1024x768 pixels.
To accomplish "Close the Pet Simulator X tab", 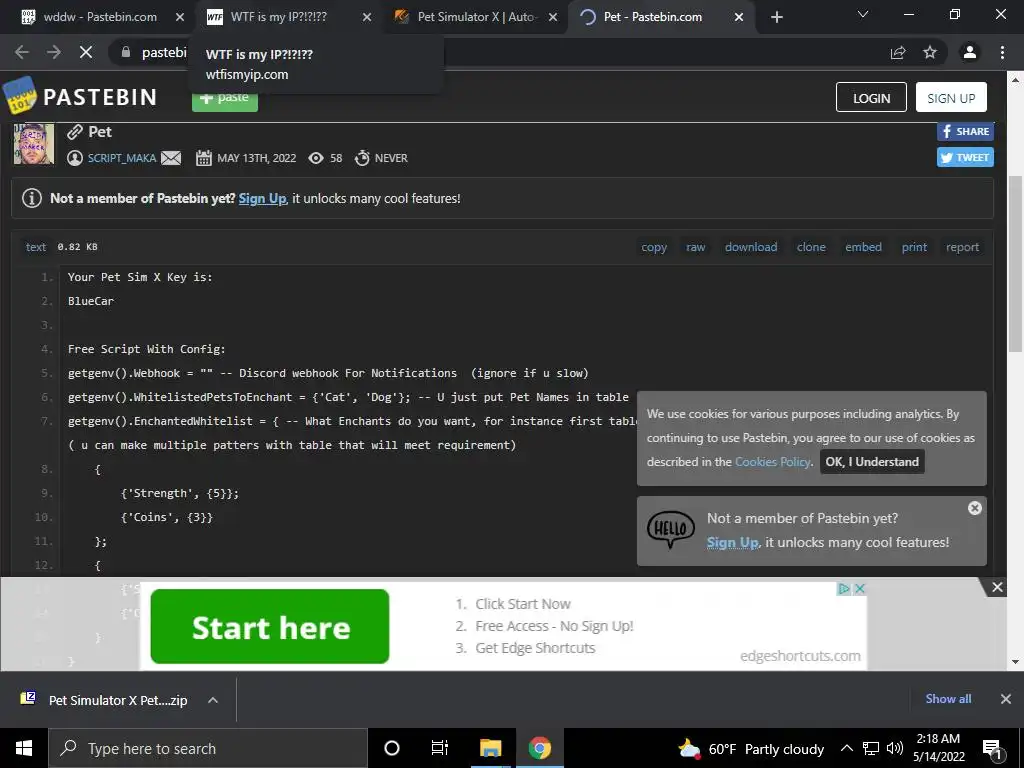I will click(x=552, y=17).
